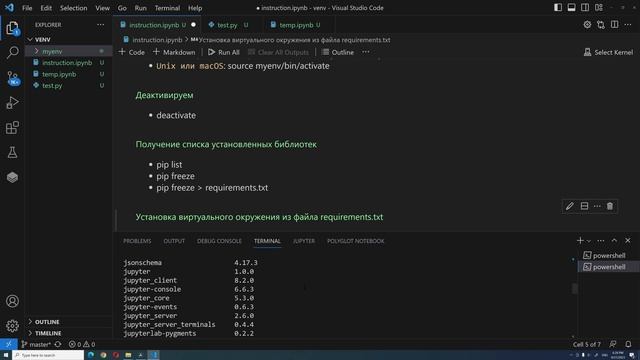Open the errors and warnings status entry
Viewport: 640px width, 360px height.
82,344
